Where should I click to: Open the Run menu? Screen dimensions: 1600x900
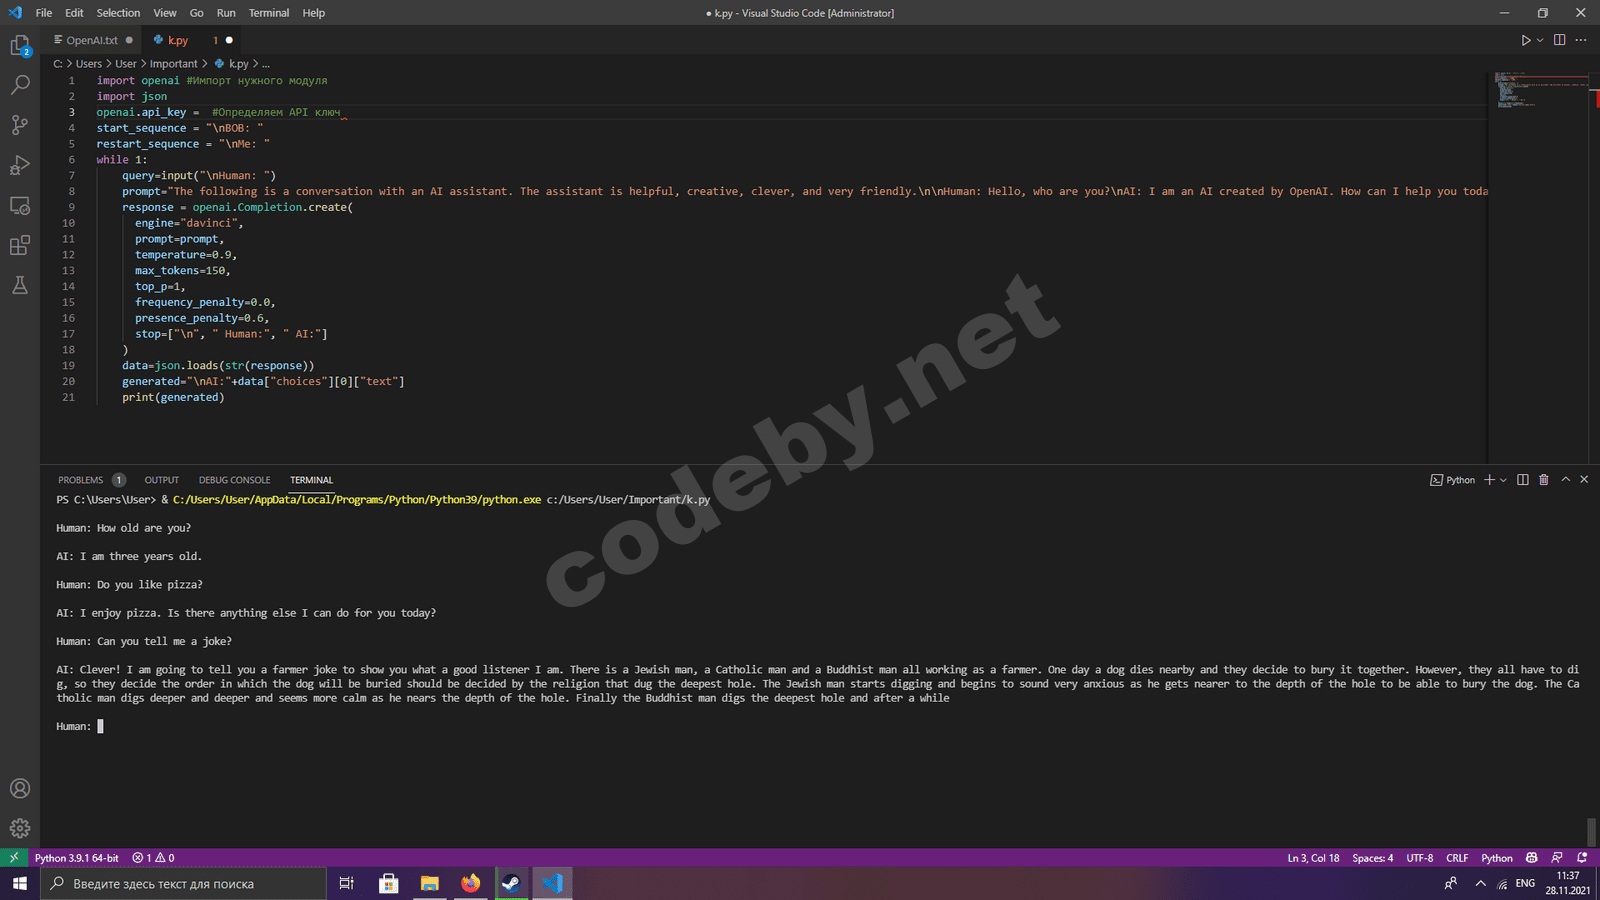tap(226, 13)
